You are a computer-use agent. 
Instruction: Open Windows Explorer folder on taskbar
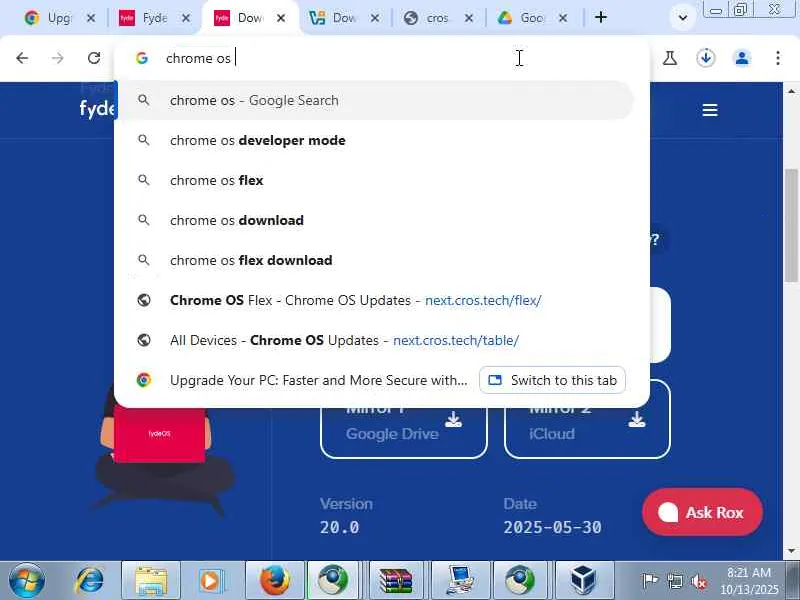tap(151, 581)
